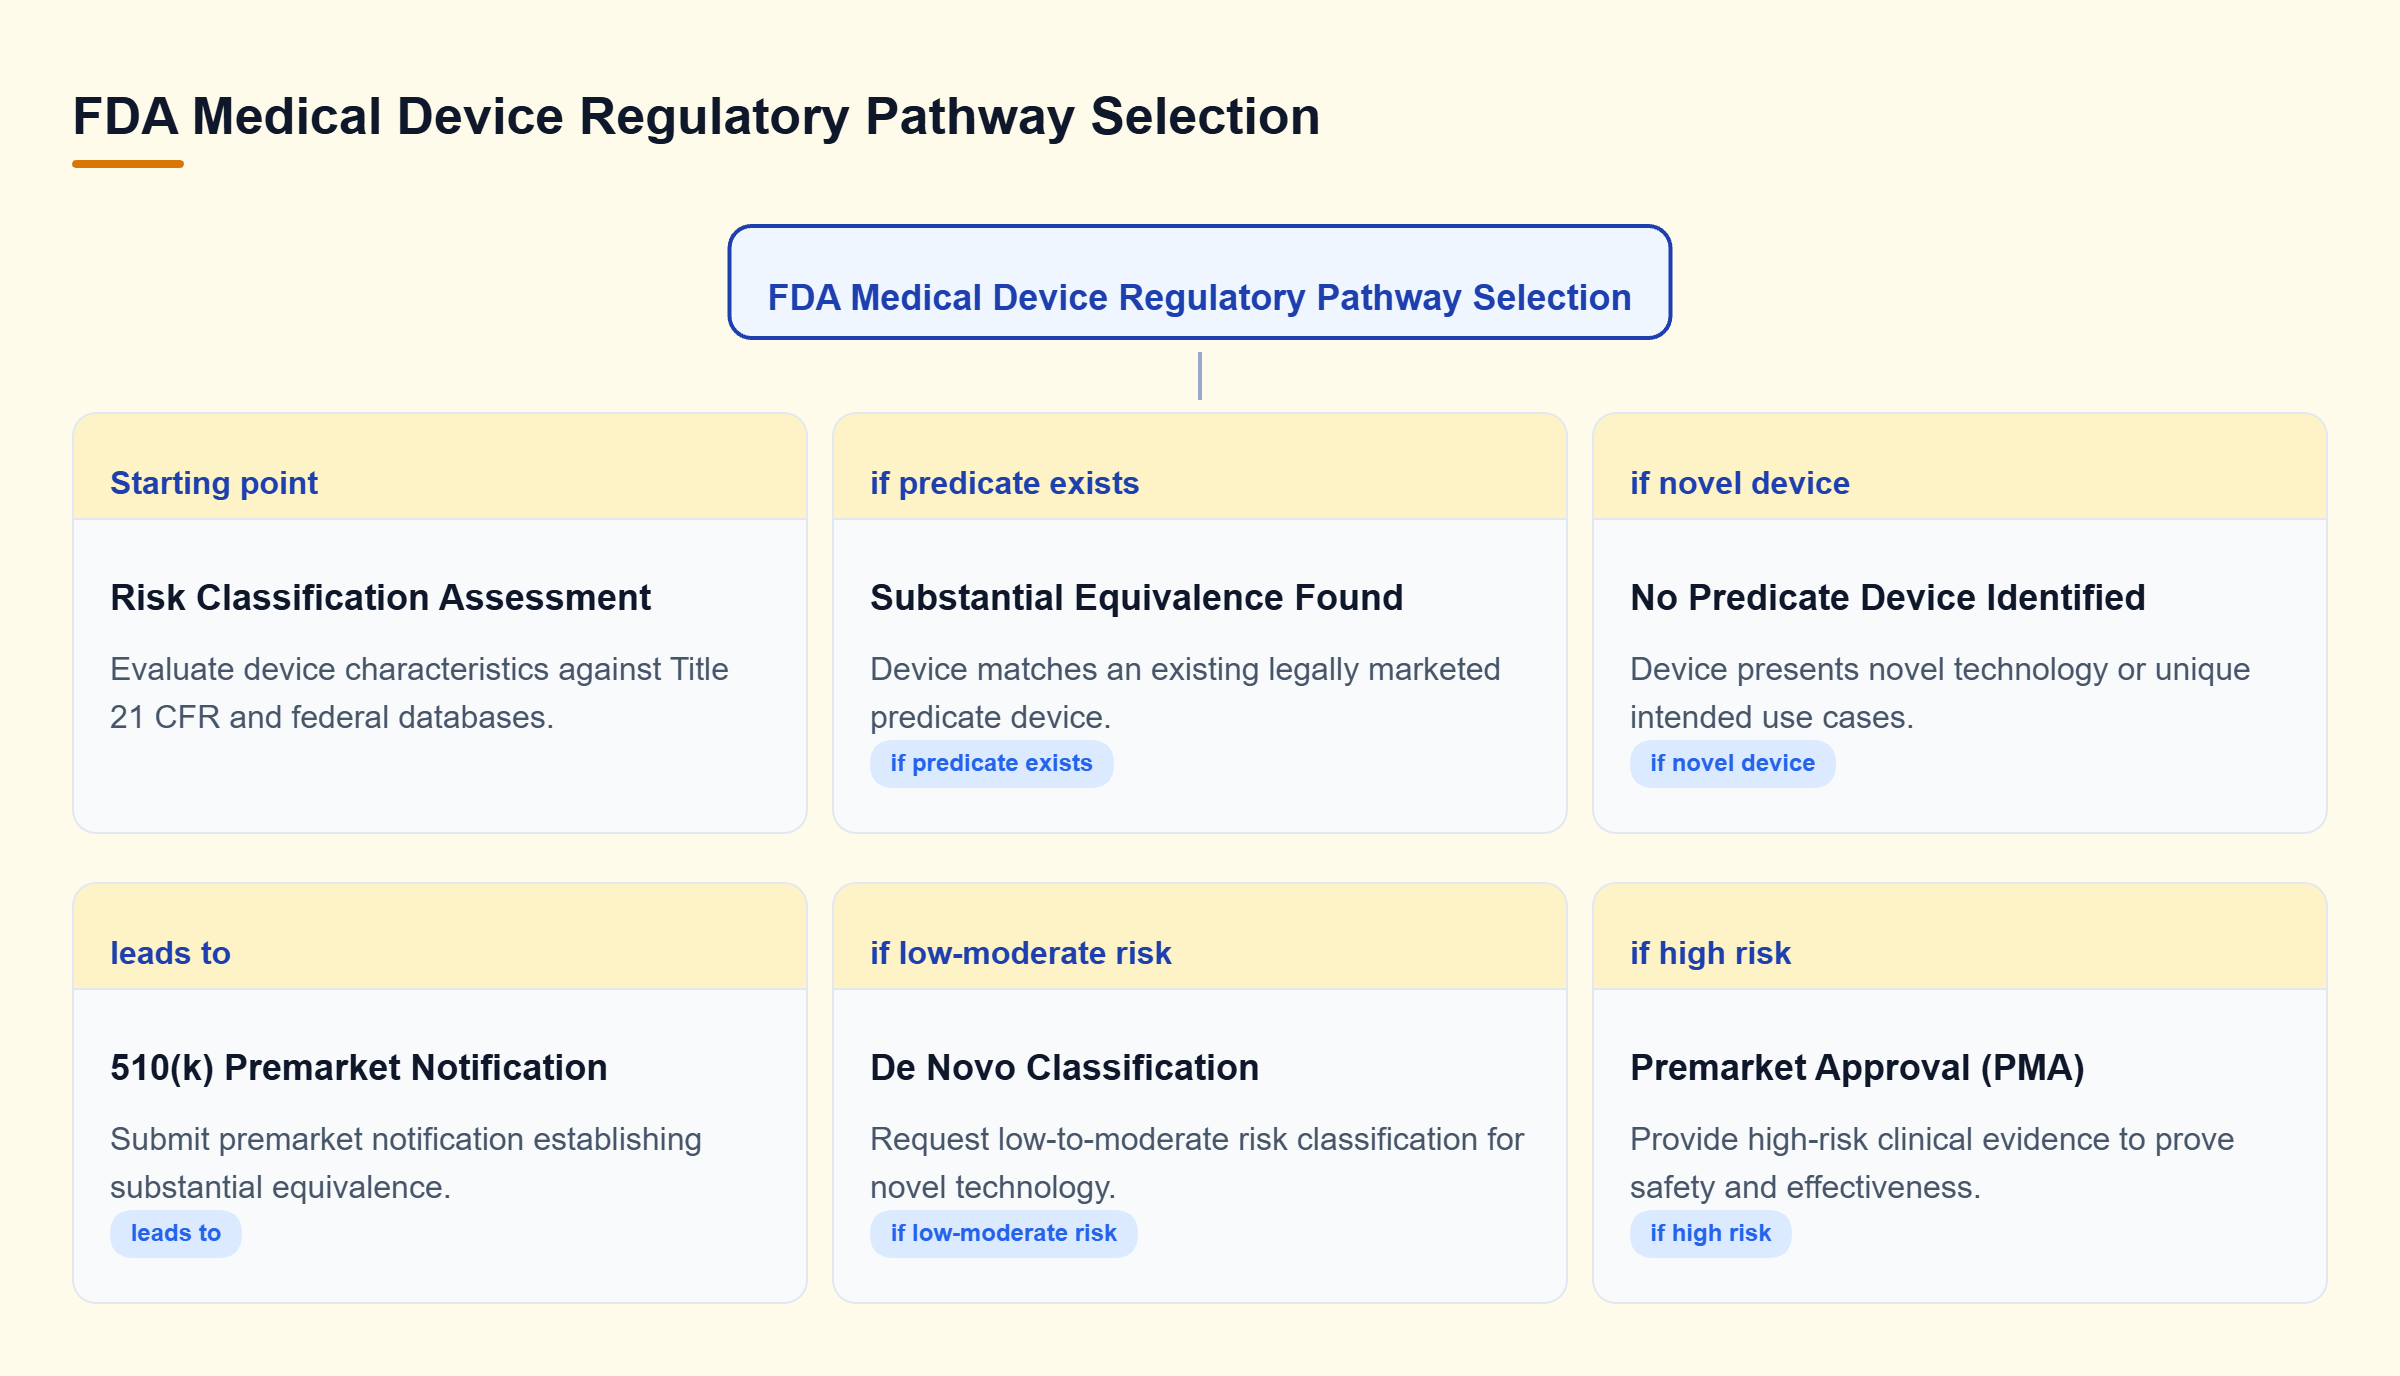Select the 'Risk Classification Assessment' title
2400x1376 pixels.
(380, 597)
